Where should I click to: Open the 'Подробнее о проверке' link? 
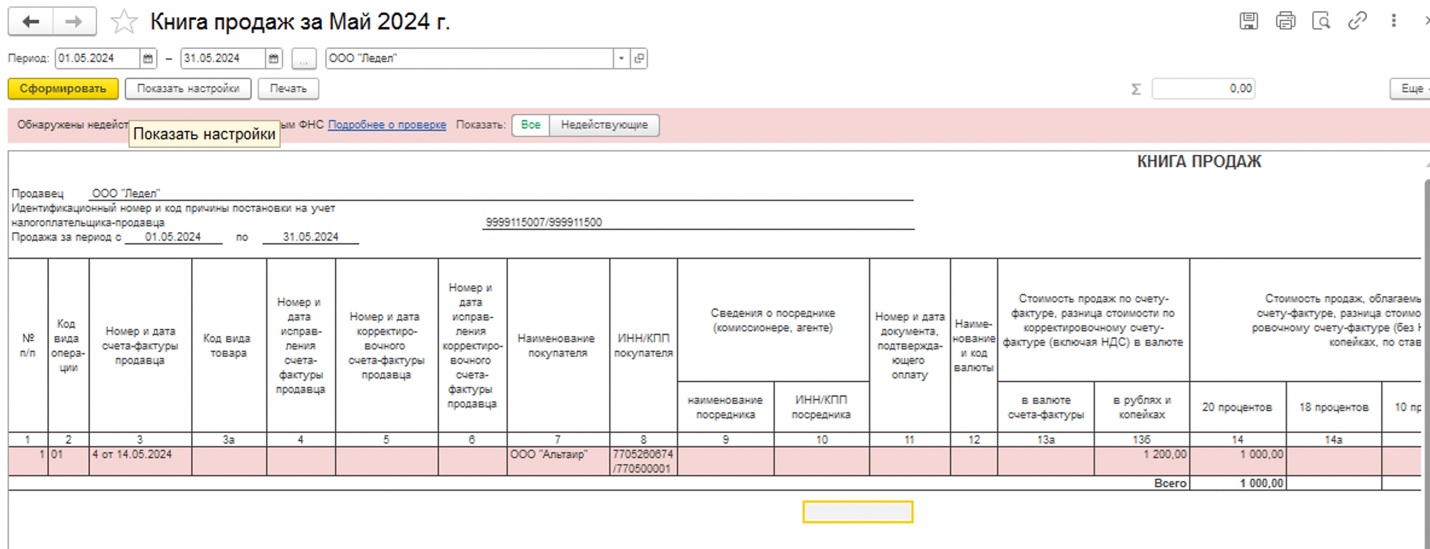pos(387,125)
